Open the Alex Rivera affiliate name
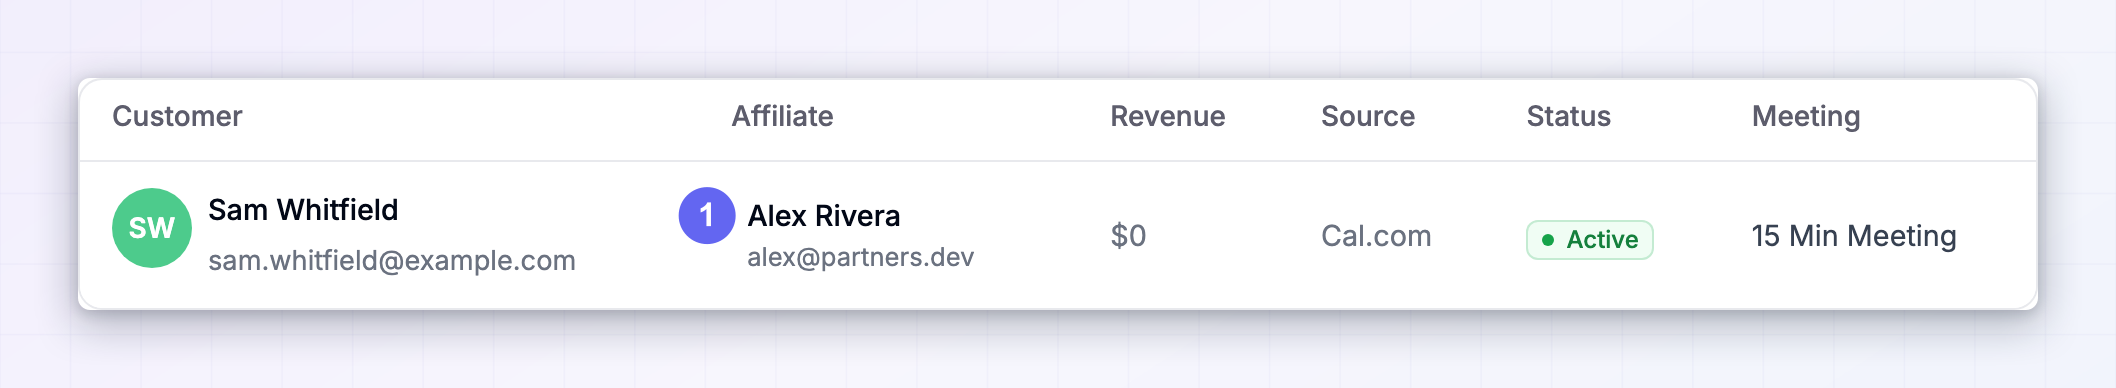 tap(824, 216)
